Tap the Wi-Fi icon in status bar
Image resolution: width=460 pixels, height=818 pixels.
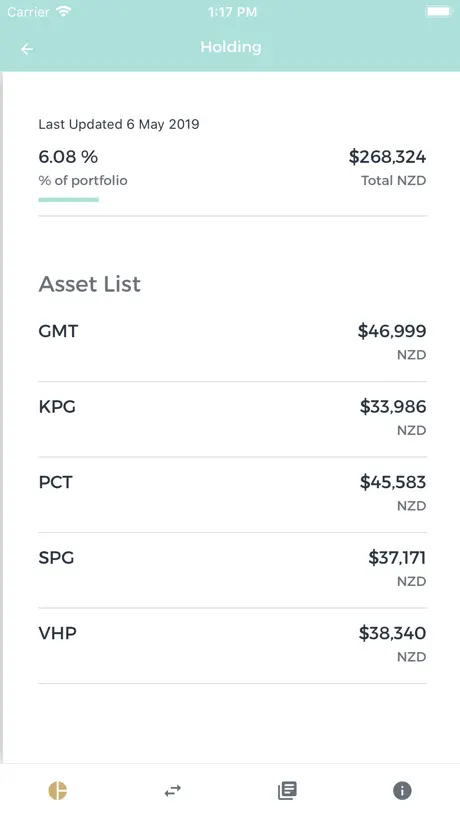tap(64, 11)
